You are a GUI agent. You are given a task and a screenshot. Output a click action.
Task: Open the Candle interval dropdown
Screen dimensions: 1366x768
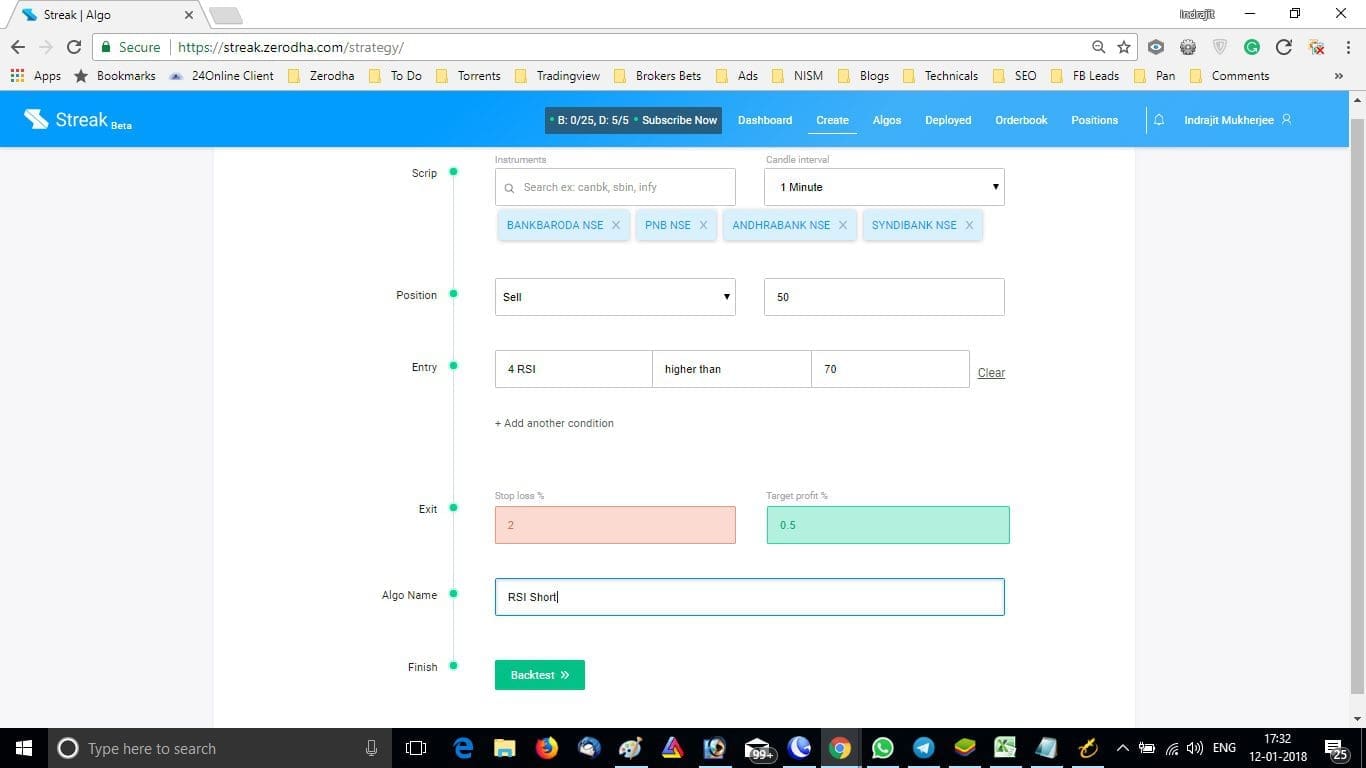click(884, 187)
